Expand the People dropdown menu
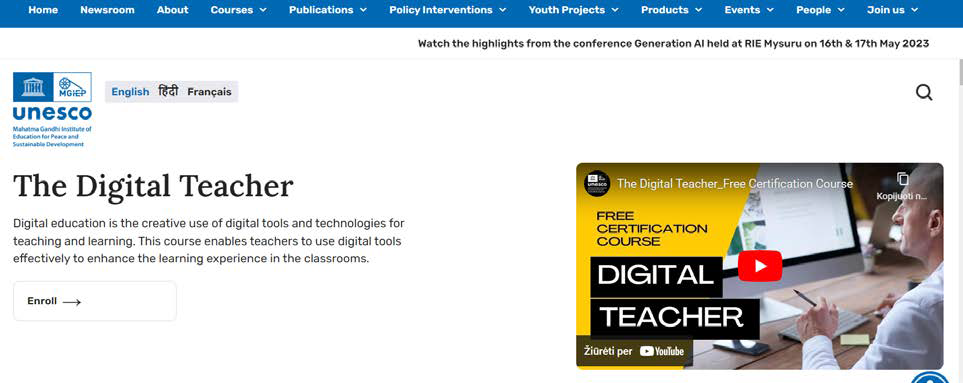This screenshot has height=383, width=963. coord(821,10)
